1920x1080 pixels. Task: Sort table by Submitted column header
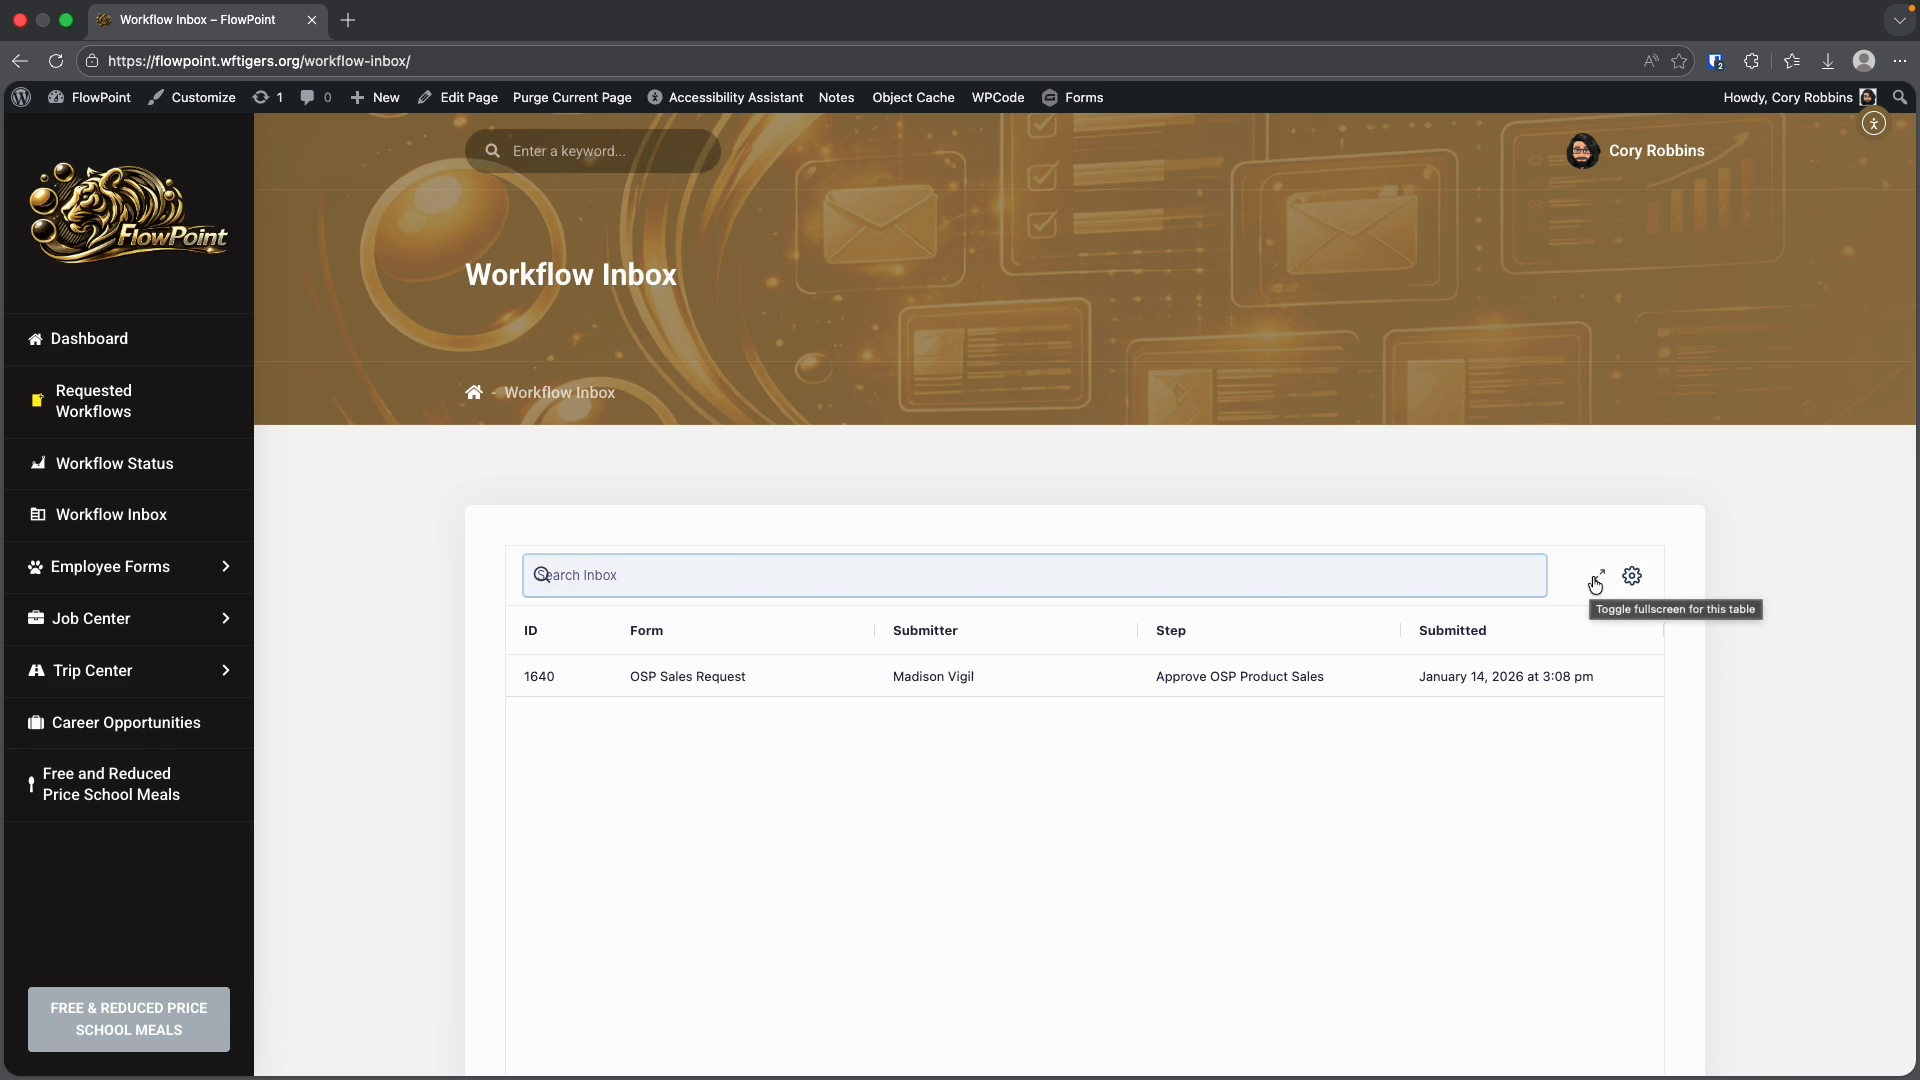coord(1452,630)
